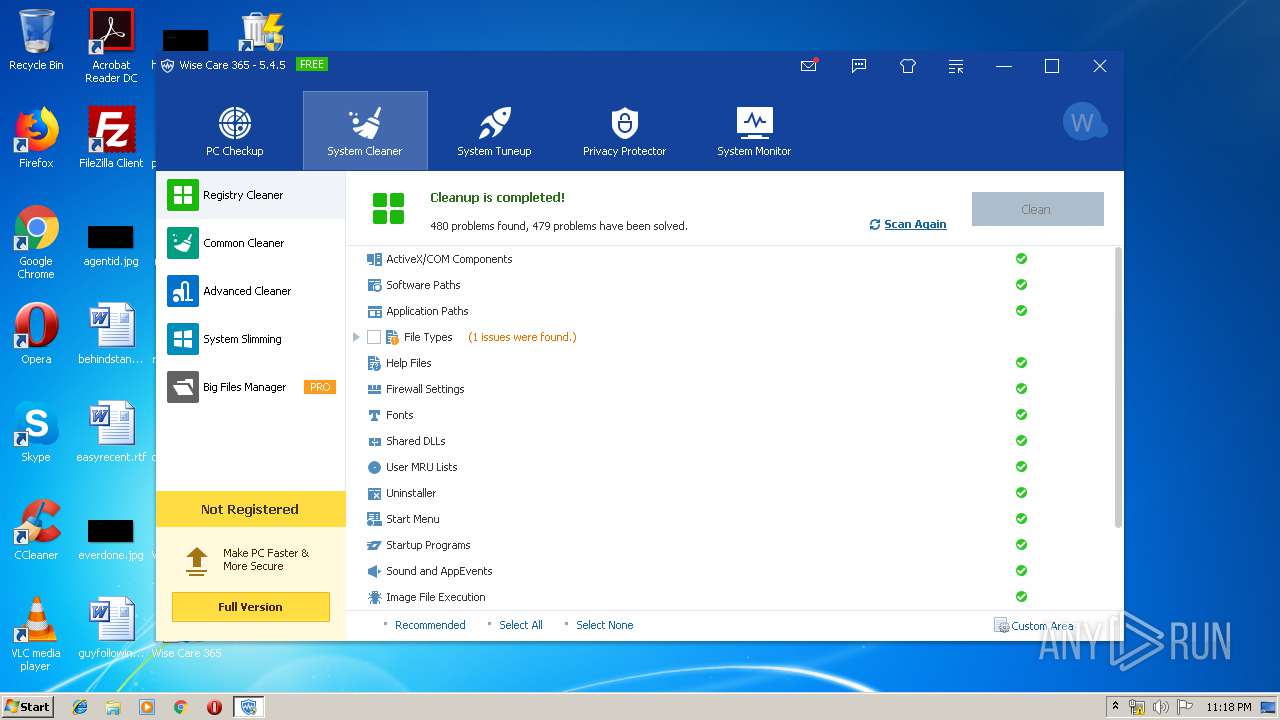Open the Privacy Protector tab
This screenshot has width=1280, height=720.
624,131
